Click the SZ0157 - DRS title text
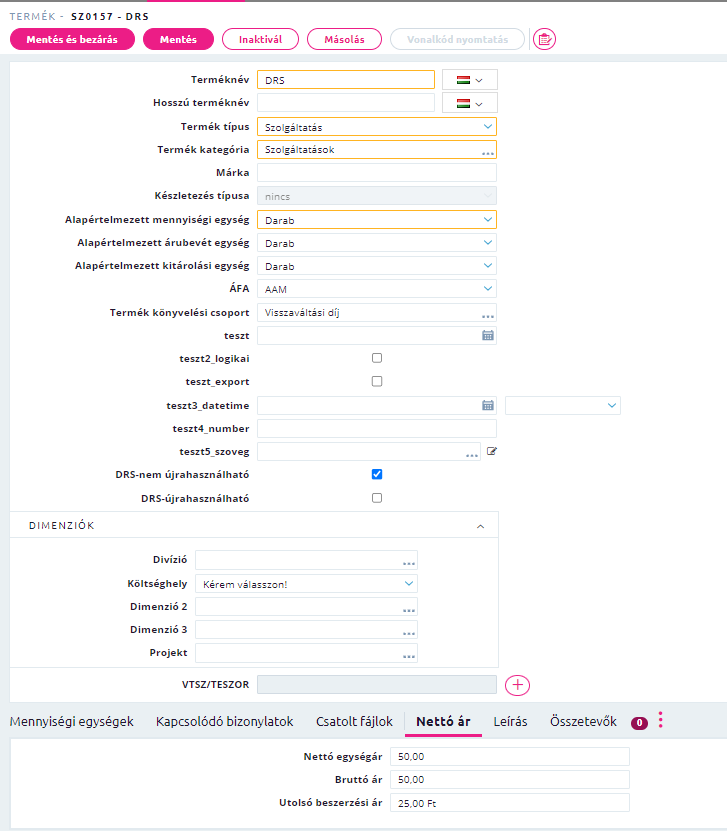727x831 pixels. 110,16
